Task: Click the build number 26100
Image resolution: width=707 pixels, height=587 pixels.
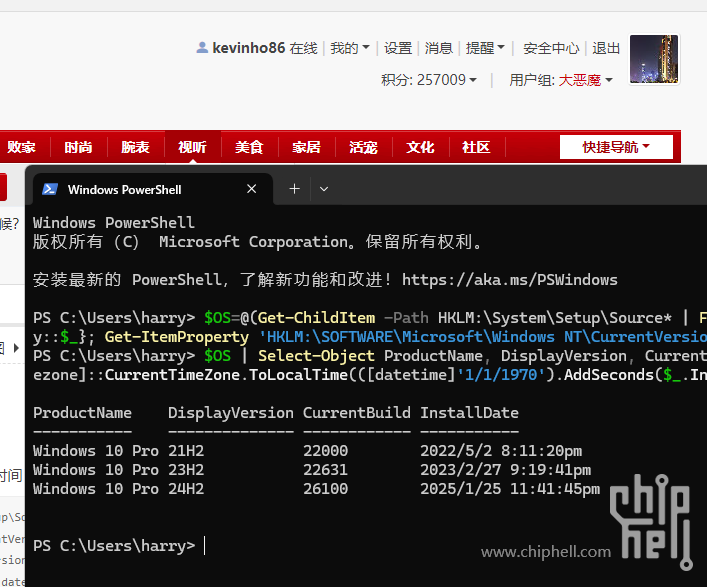Action: tap(326, 489)
